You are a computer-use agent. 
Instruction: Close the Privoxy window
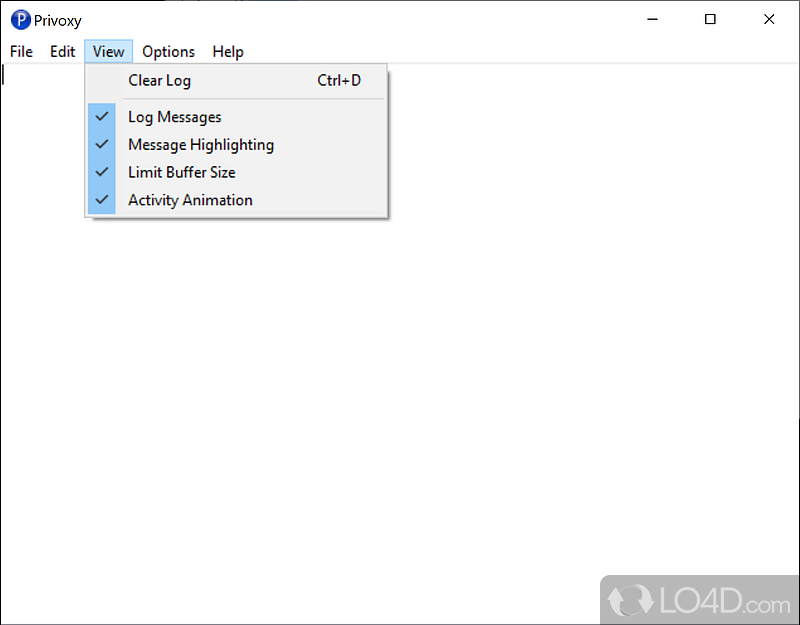pyautogui.click(x=768, y=20)
